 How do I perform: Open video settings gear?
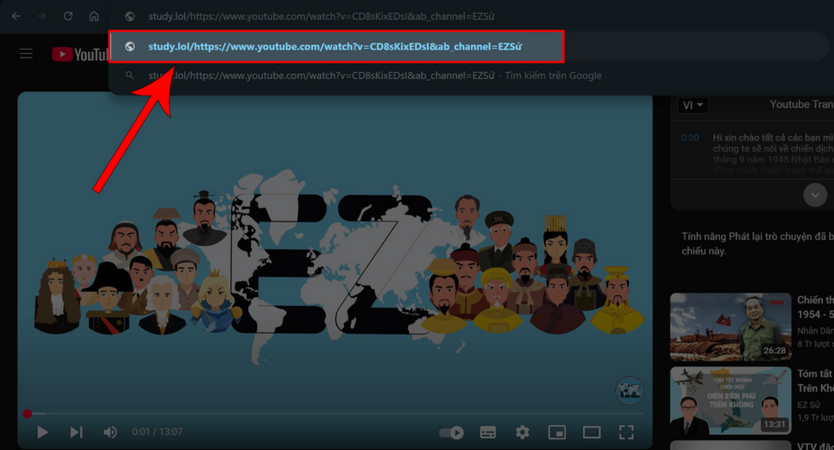tap(522, 432)
